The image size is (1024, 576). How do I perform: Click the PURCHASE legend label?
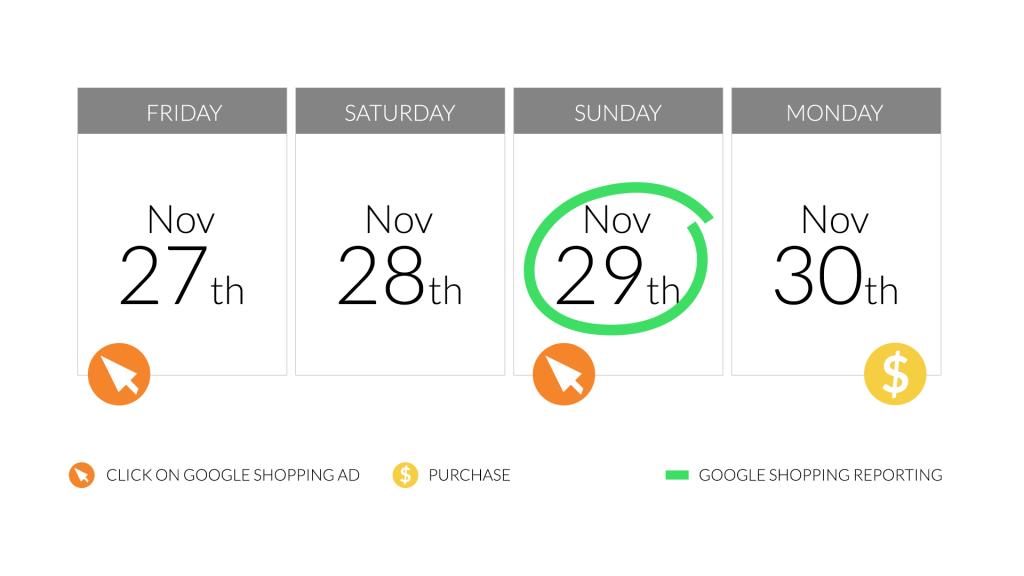469,475
